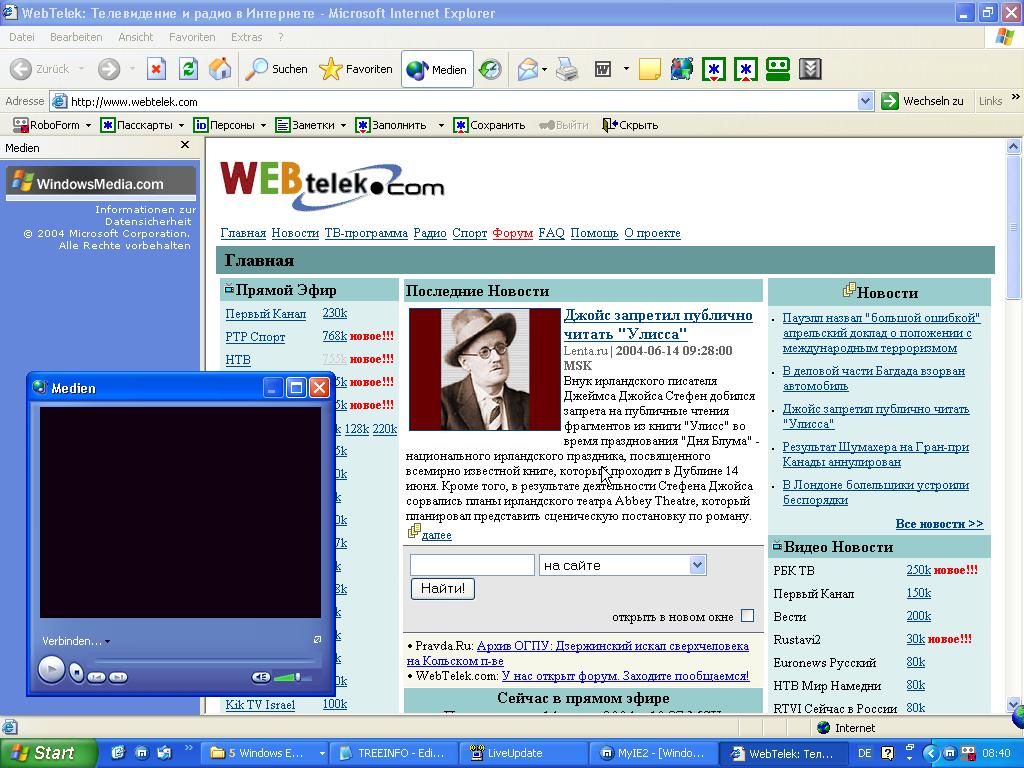The image size is (1024, 768).
Task: Click the James Joyce news photo
Action: 485,369
